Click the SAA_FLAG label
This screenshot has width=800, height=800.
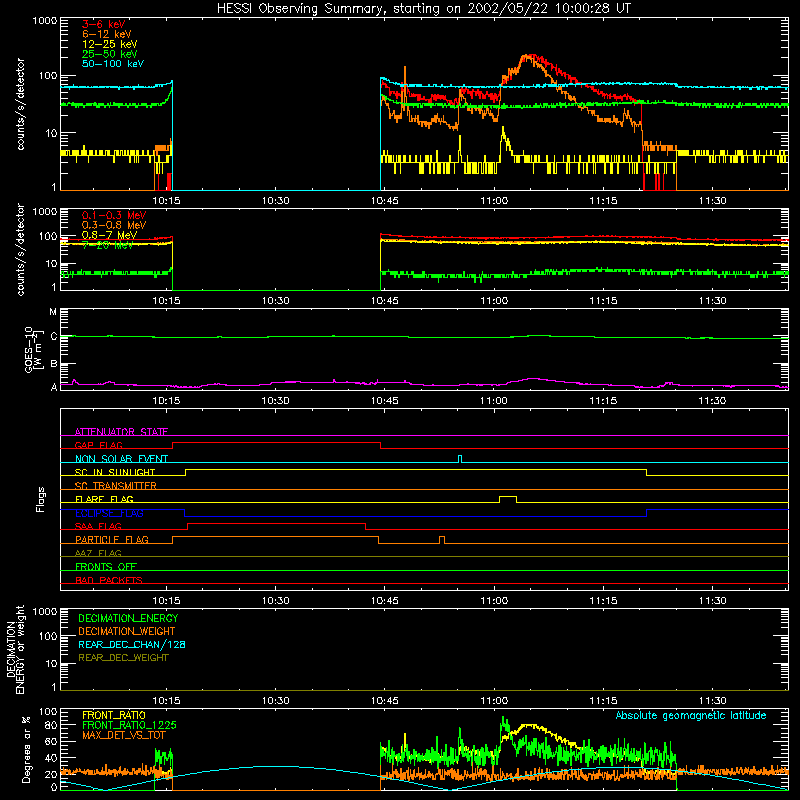[98, 526]
